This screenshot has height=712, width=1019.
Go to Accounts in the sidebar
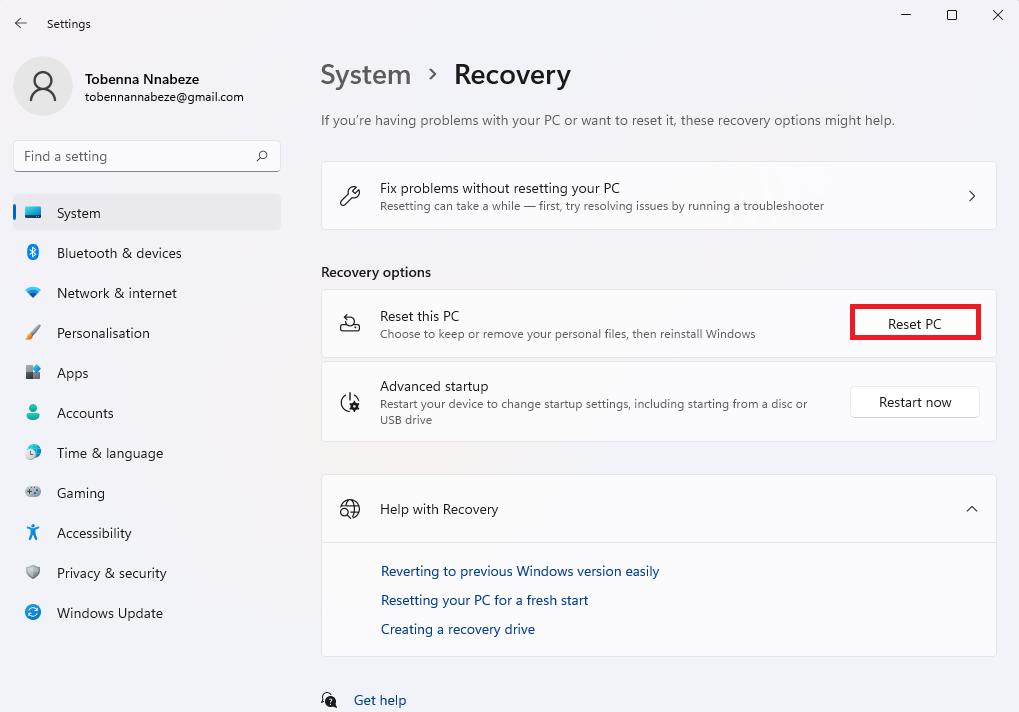tap(85, 413)
